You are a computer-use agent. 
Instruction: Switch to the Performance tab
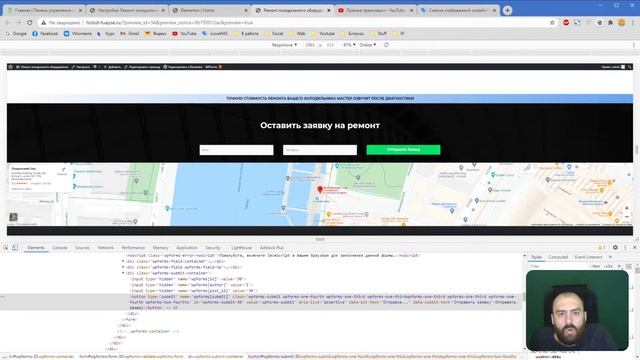pyautogui.click(x=133, y=248)
